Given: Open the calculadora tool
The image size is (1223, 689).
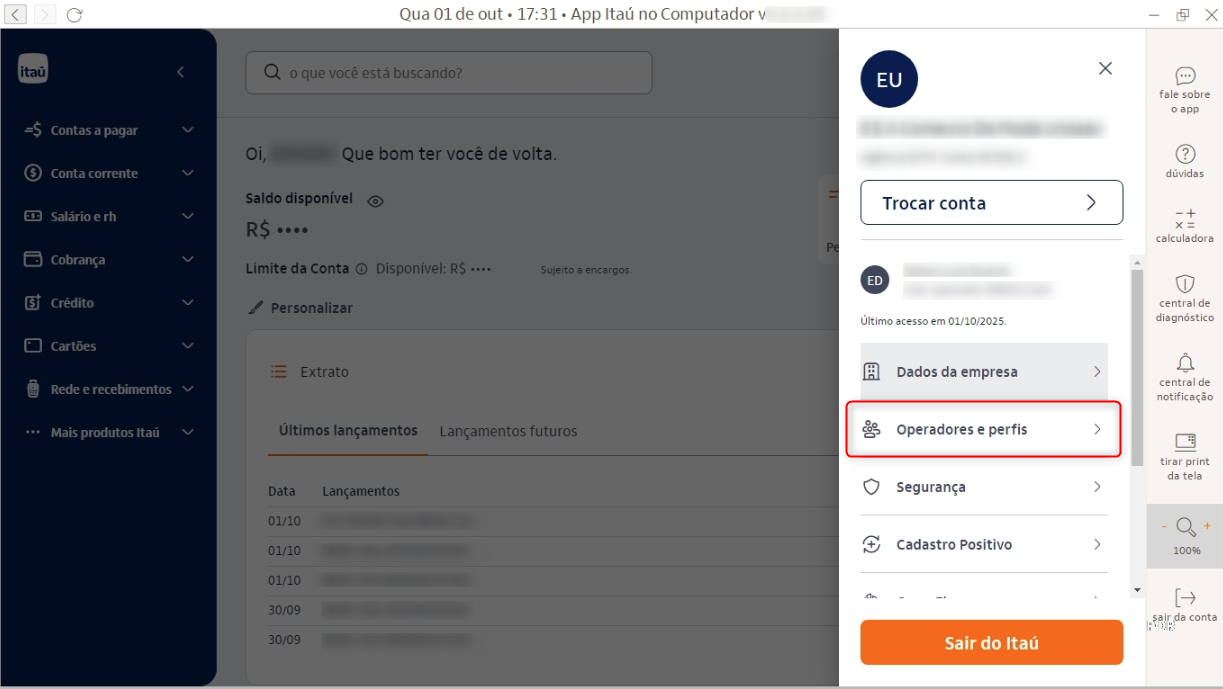Looking at the screenshot, I should (1185, 219).
